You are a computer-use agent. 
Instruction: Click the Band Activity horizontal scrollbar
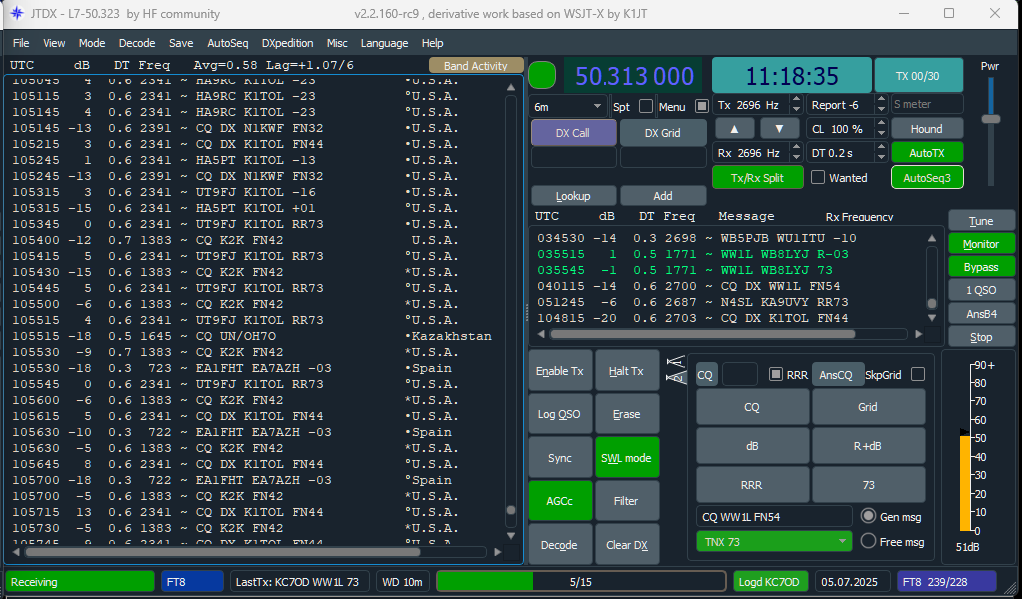coord(222,552)
